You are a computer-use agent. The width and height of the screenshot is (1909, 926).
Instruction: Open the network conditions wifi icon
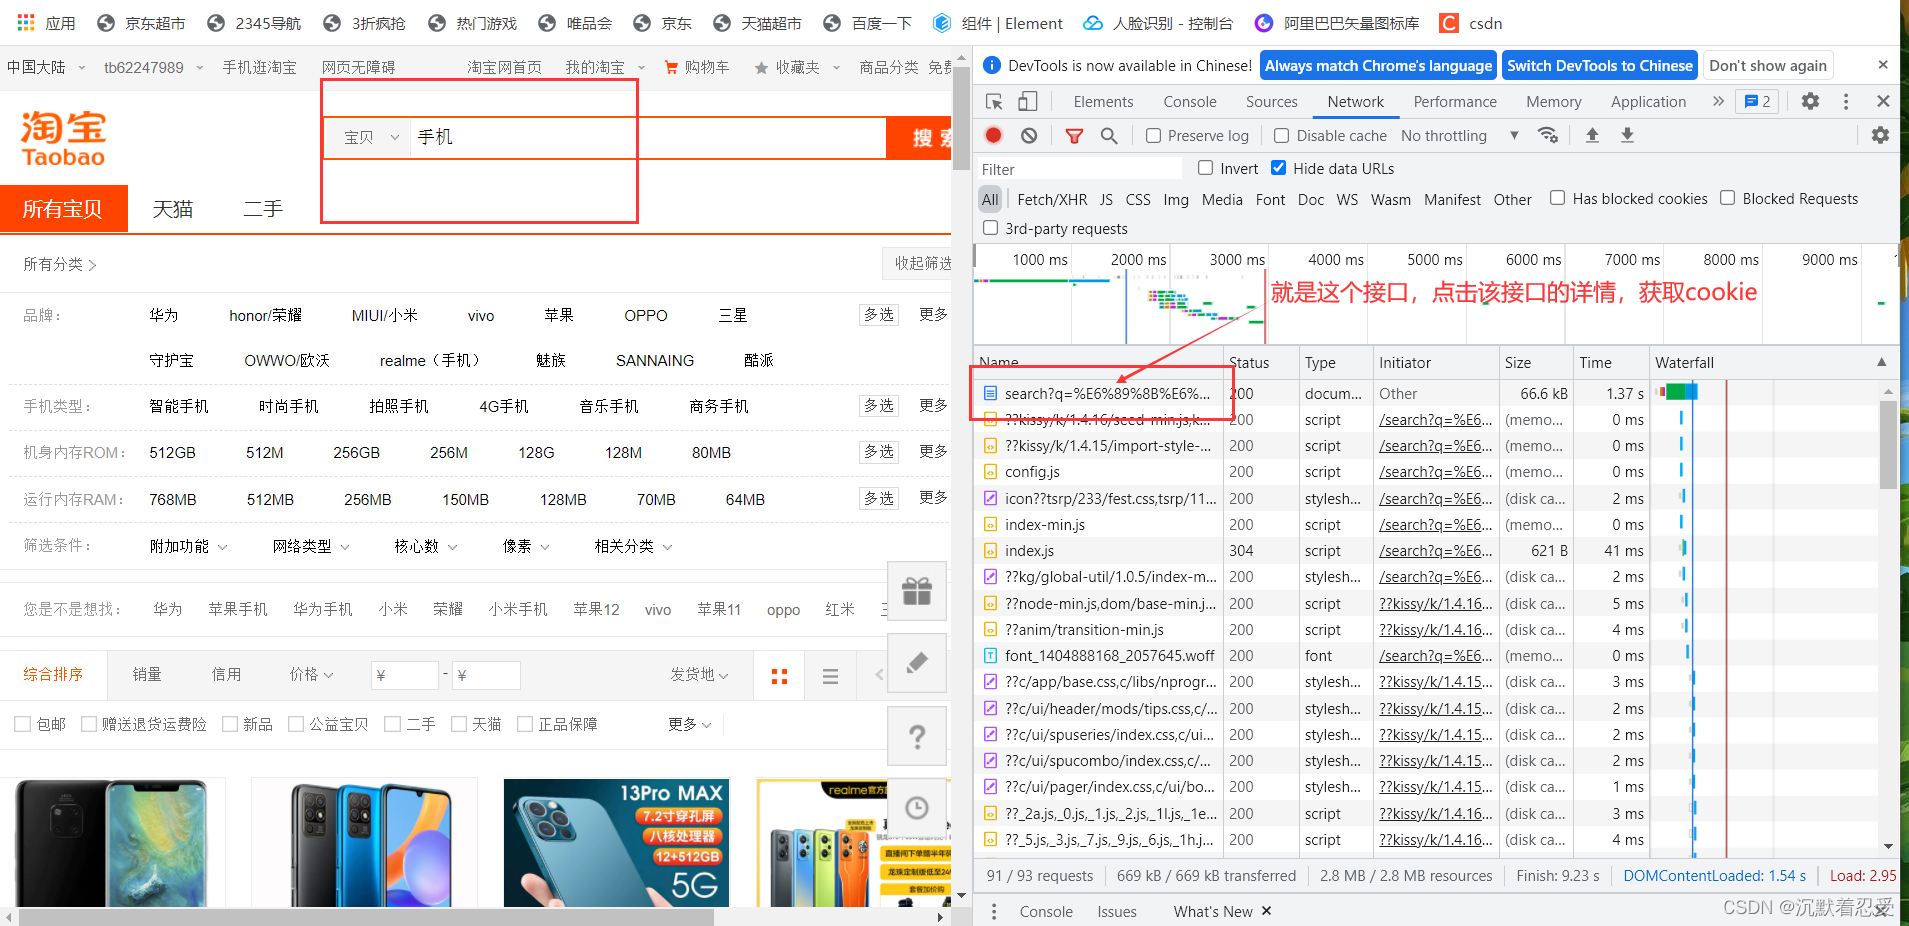click(x=1548, y=135)
